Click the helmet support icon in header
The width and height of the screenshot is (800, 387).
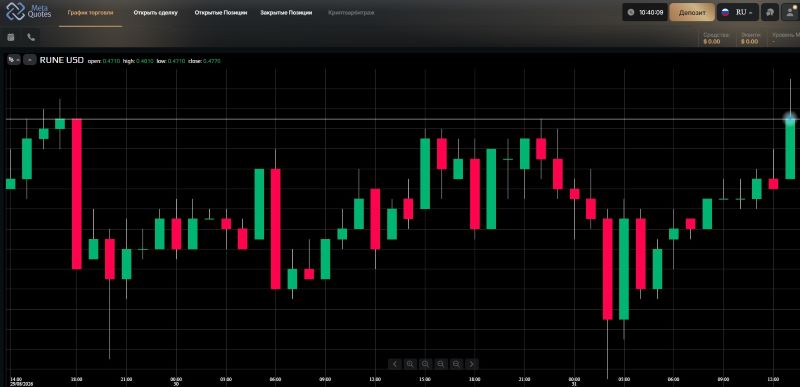point(770,12)
